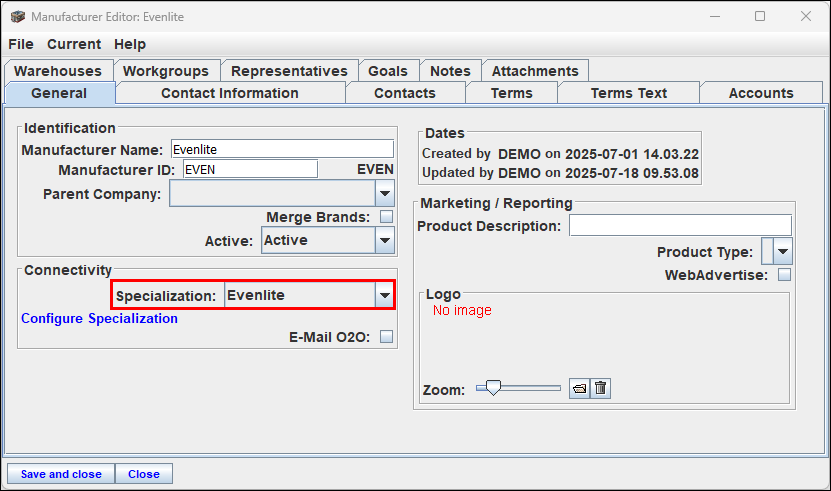Expand the Specialization combo box arrow

[x=384, y=295]
